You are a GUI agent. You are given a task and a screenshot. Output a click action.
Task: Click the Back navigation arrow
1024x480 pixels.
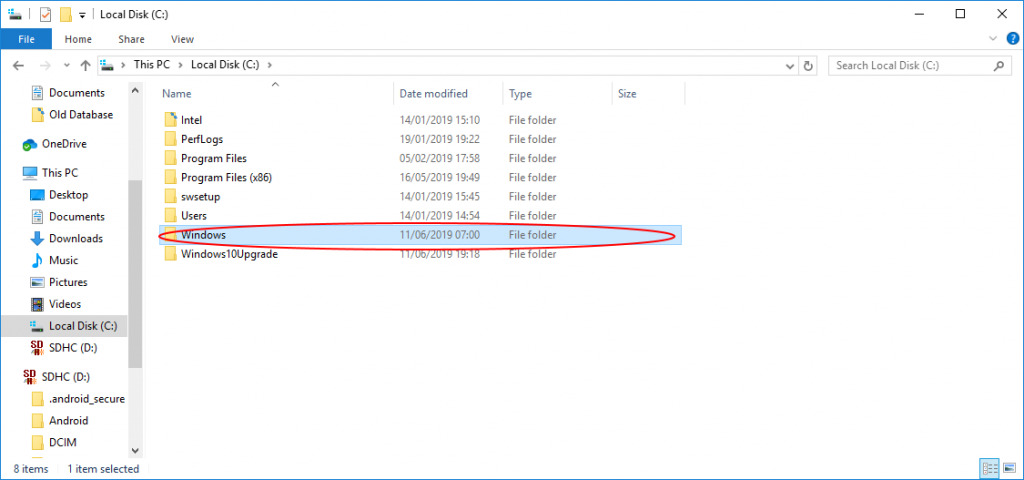pos(18,65)
